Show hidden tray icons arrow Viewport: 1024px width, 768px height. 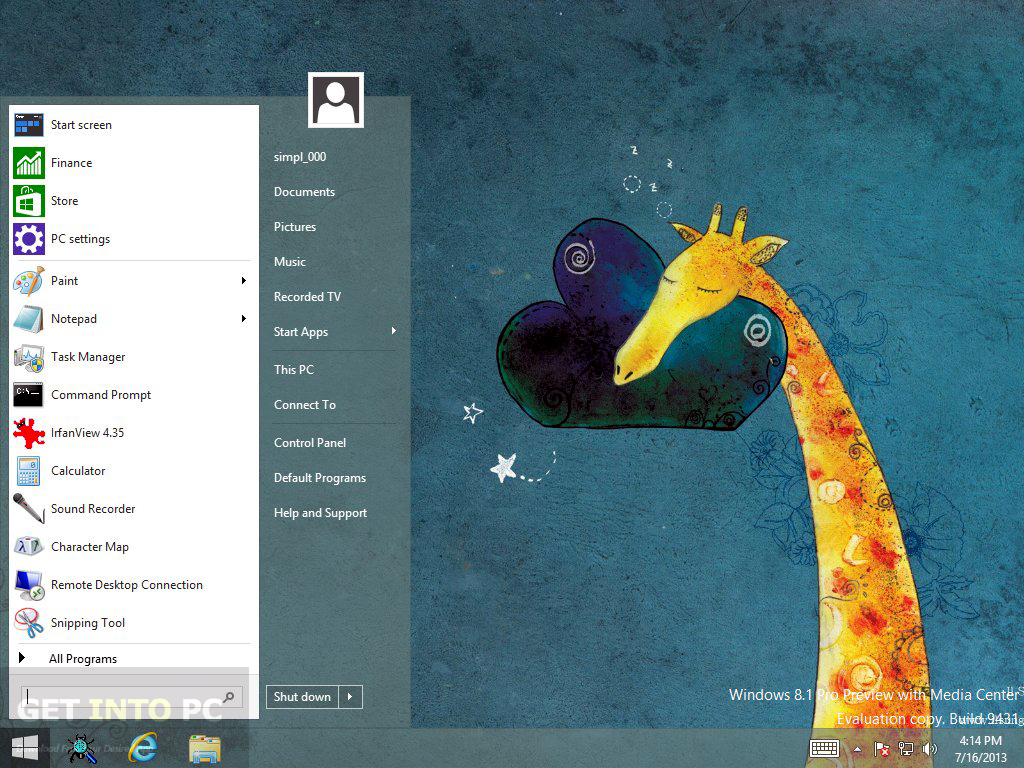coord(857,749)
